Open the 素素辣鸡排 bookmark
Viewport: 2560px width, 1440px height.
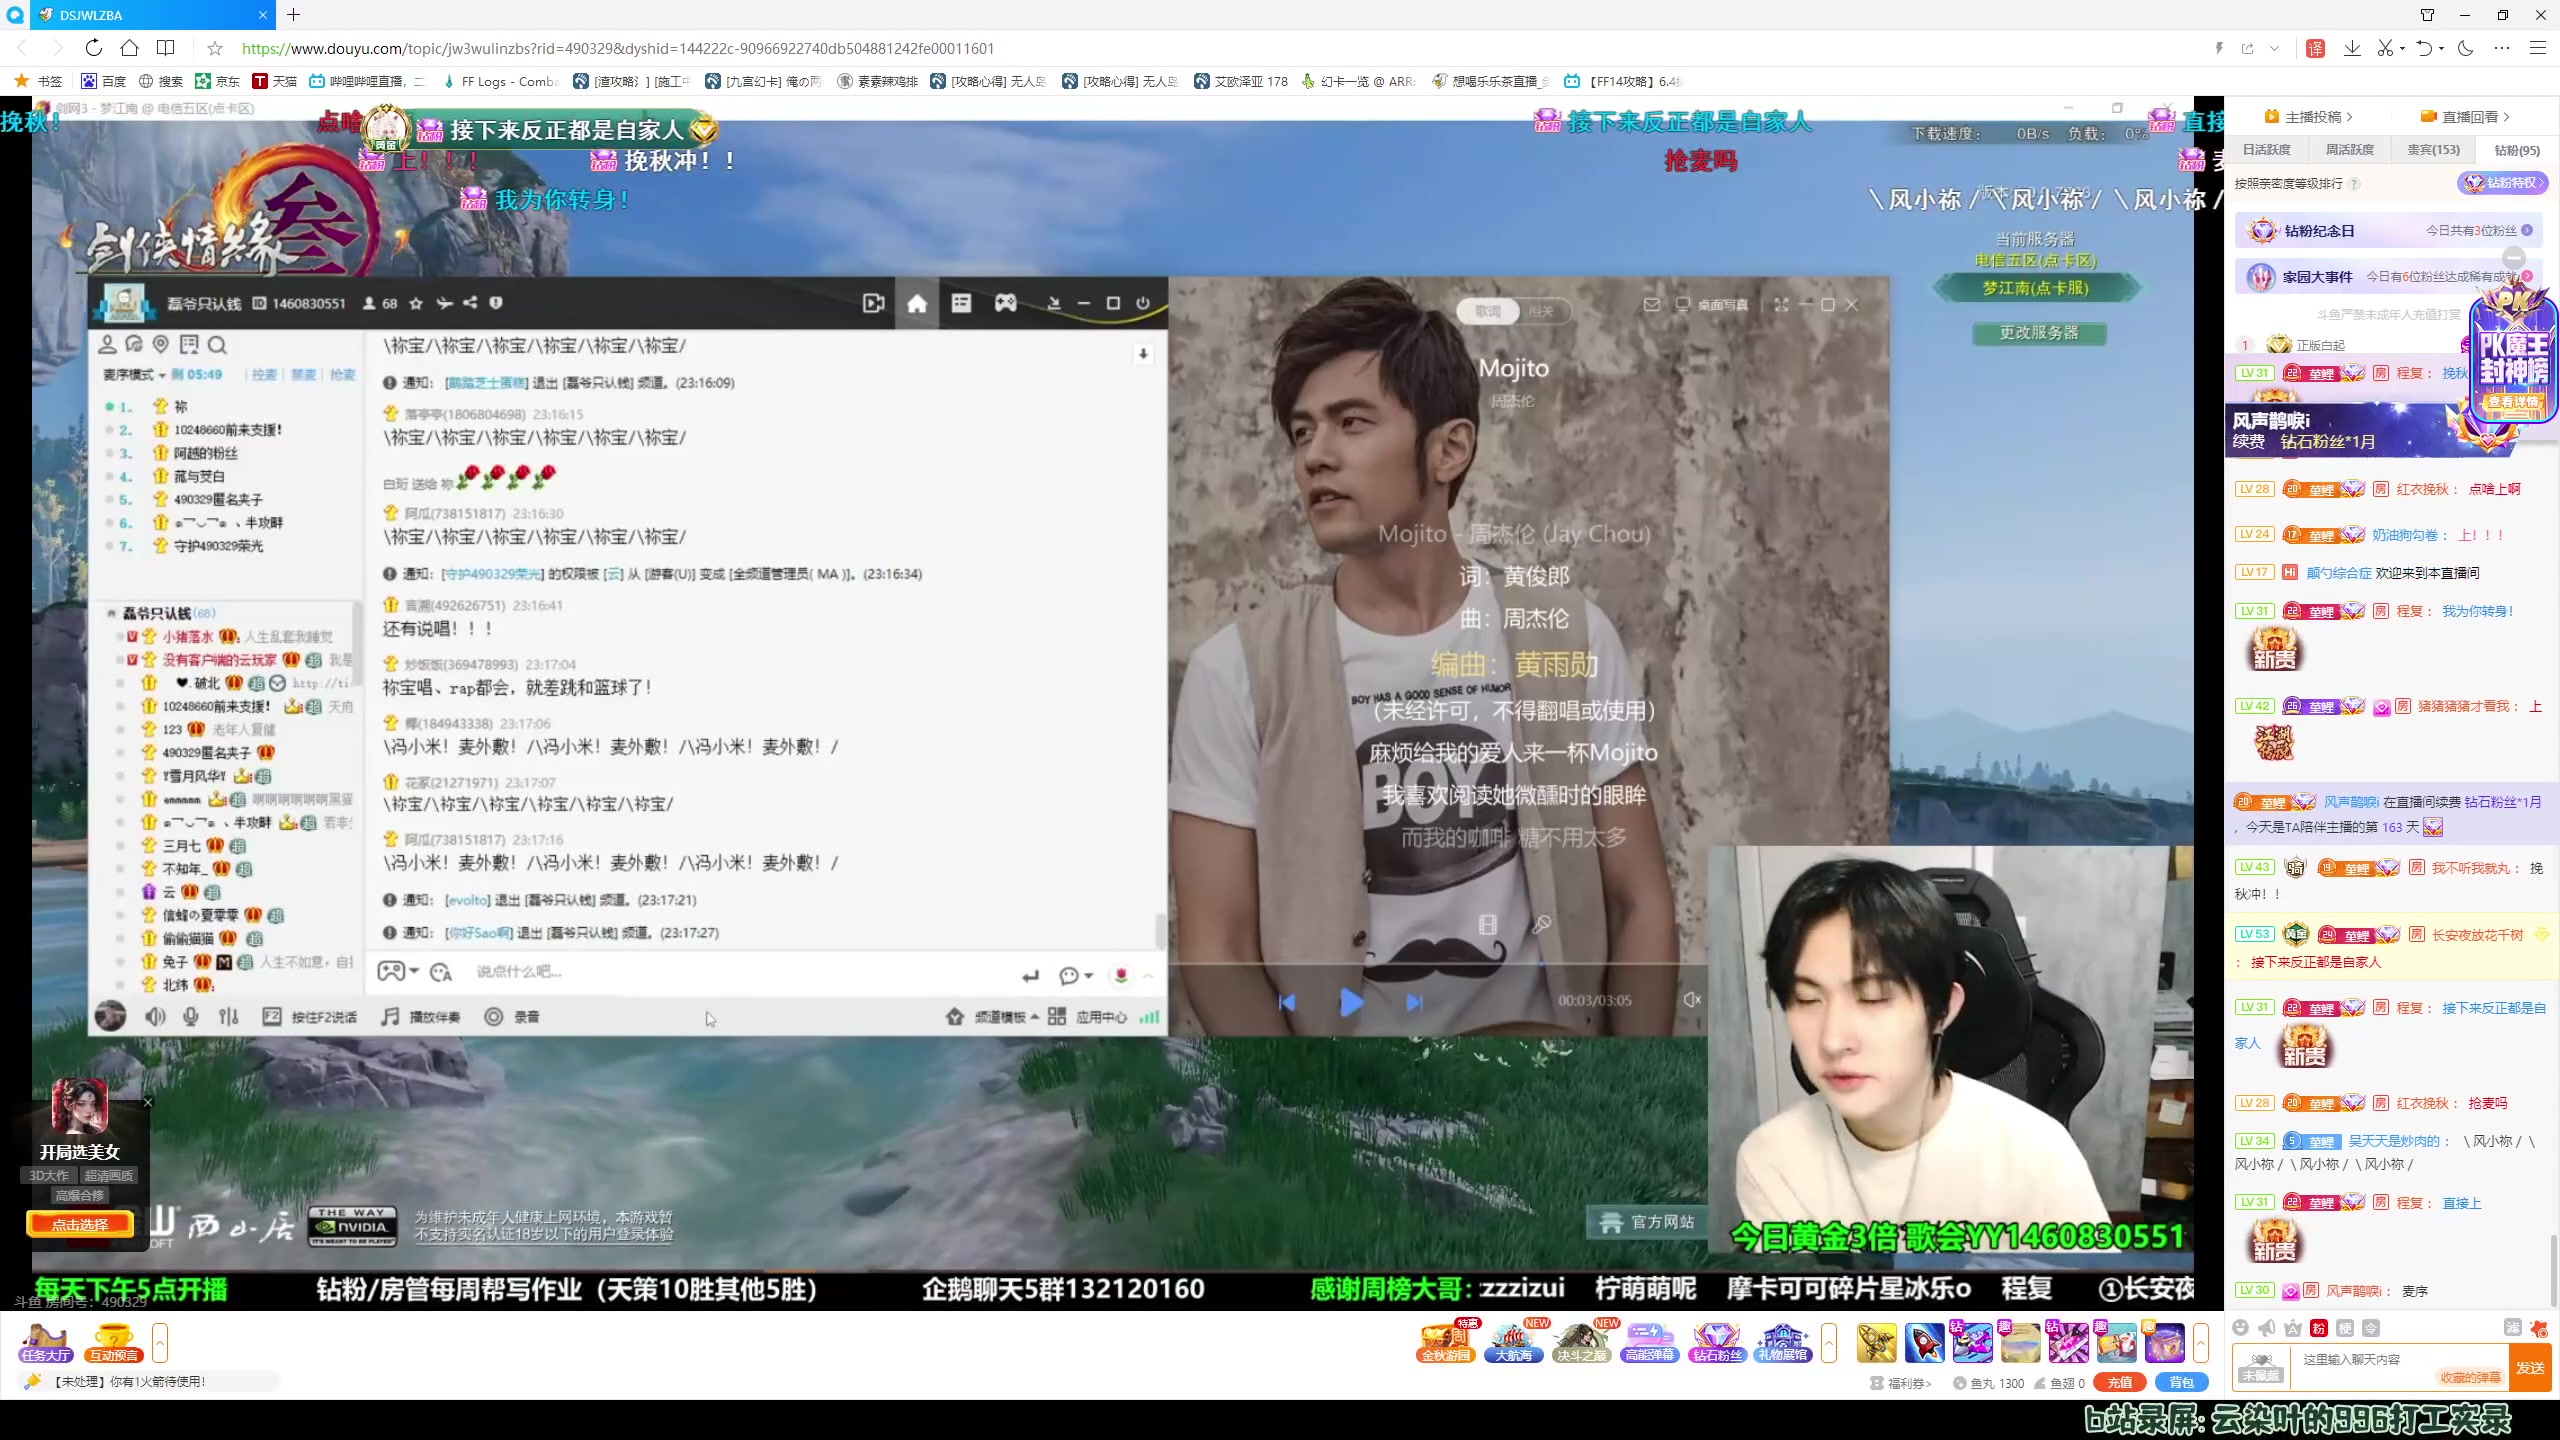point(878,81)
